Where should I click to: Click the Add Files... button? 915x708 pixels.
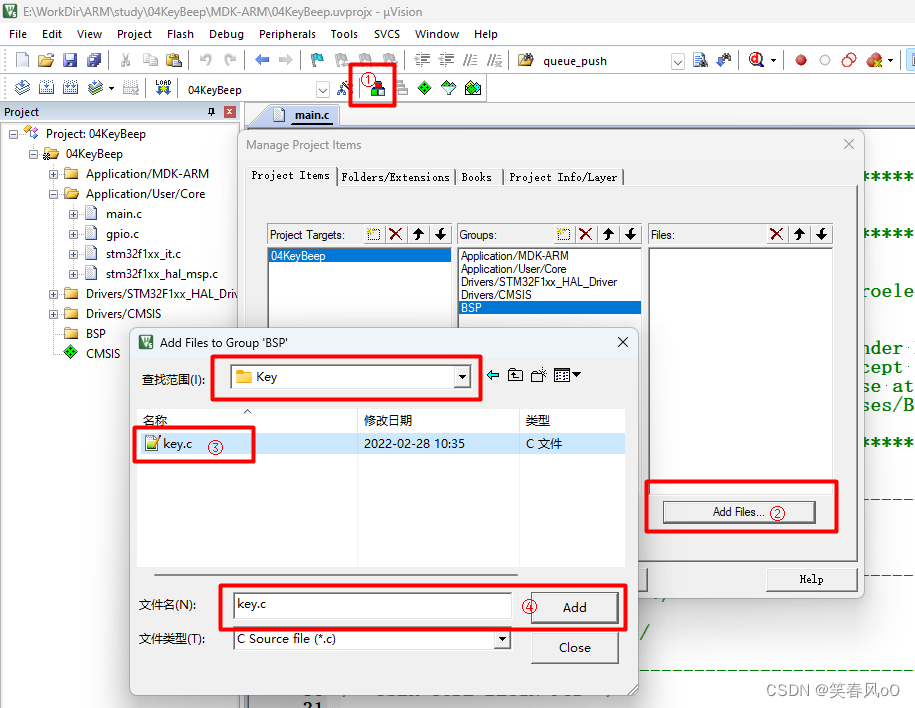click(739, 512)
